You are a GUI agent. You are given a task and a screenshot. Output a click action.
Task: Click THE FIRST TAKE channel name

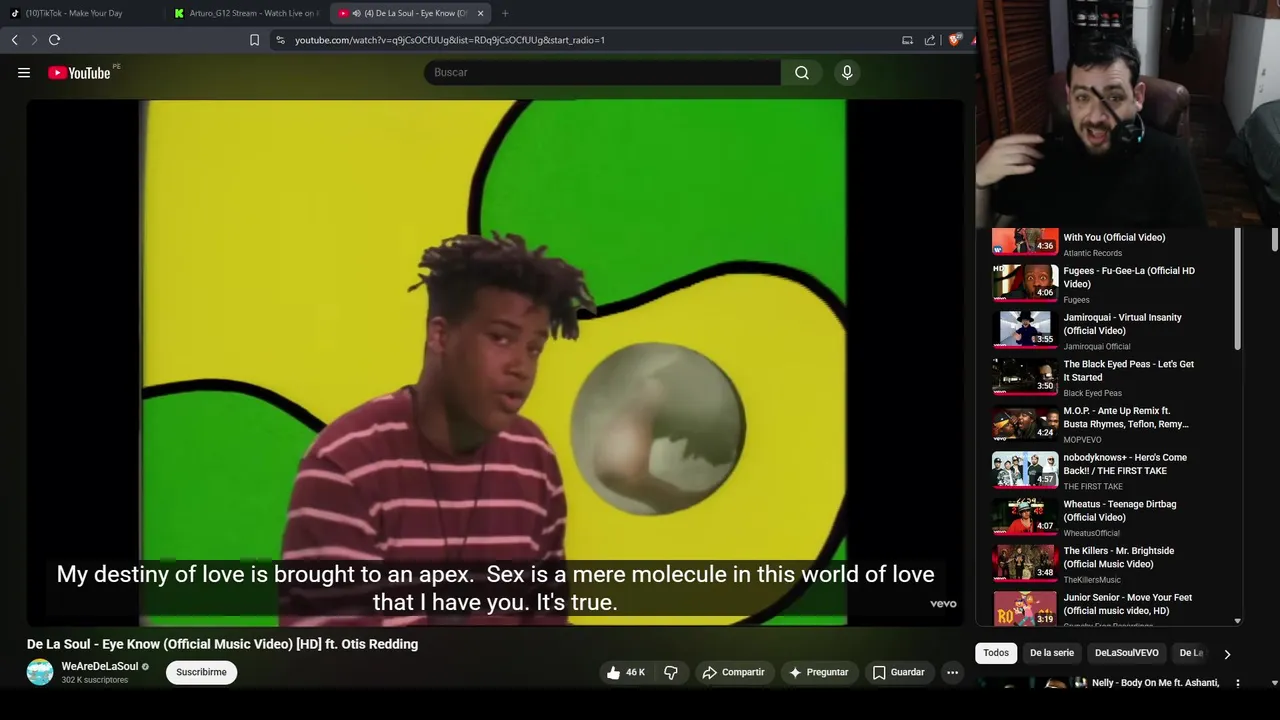(1093, 487)
